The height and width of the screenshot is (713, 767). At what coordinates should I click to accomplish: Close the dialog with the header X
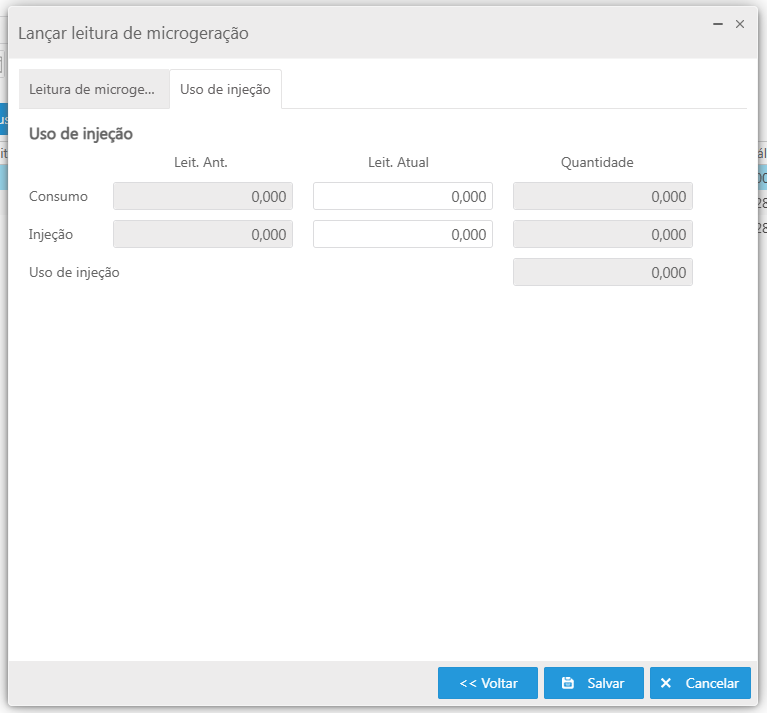[x=740, y=23]
